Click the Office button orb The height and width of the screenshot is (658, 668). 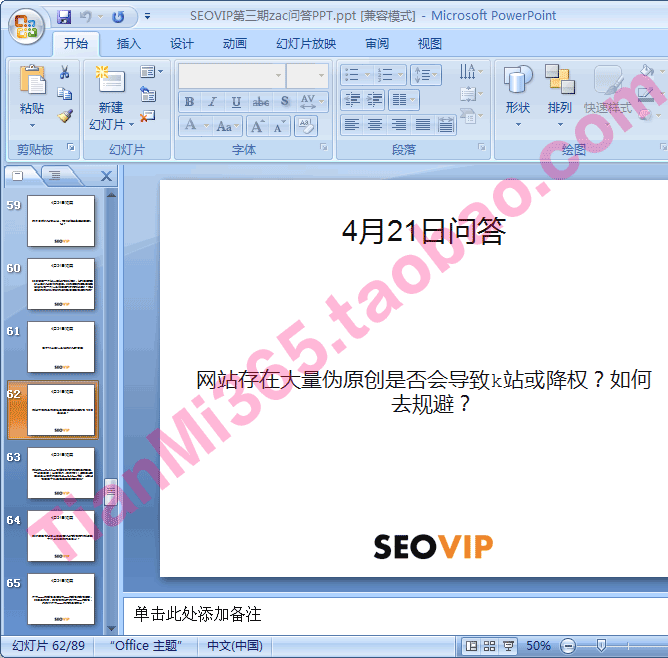click(26, 26)
